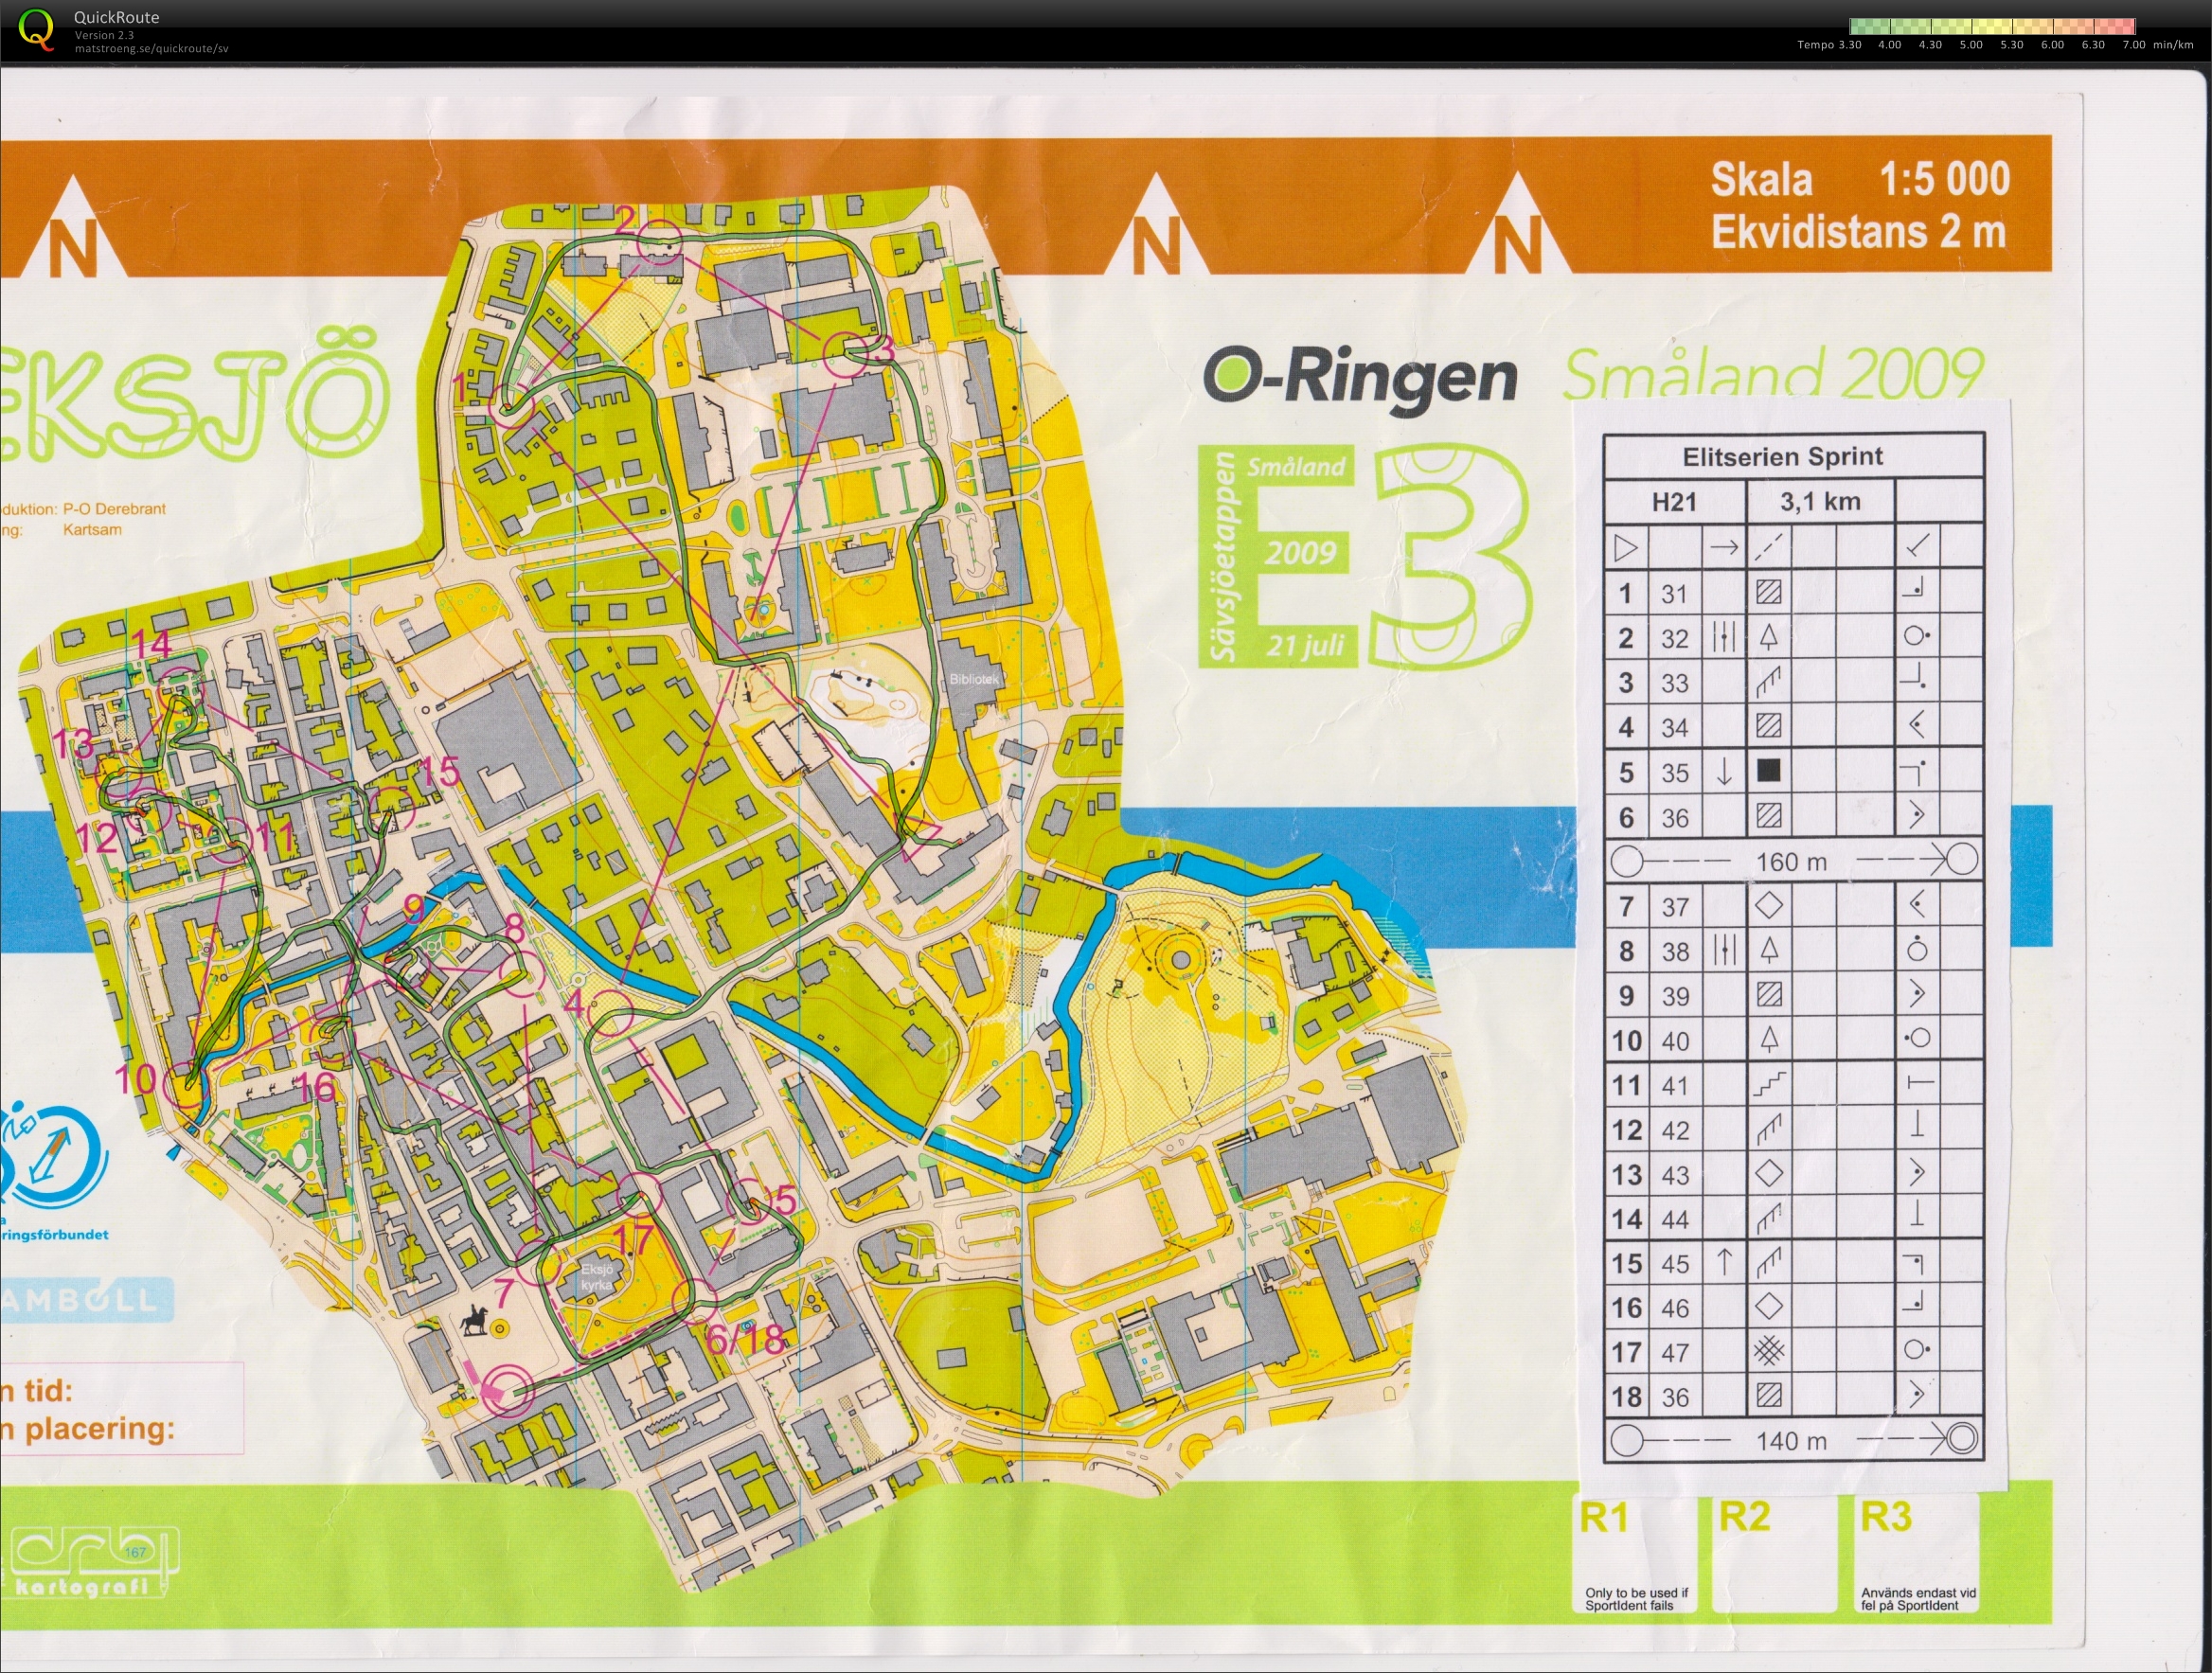Click the 160 m marked route row
This screenshot has width=2212, height=1673.
coord(1794,860)
